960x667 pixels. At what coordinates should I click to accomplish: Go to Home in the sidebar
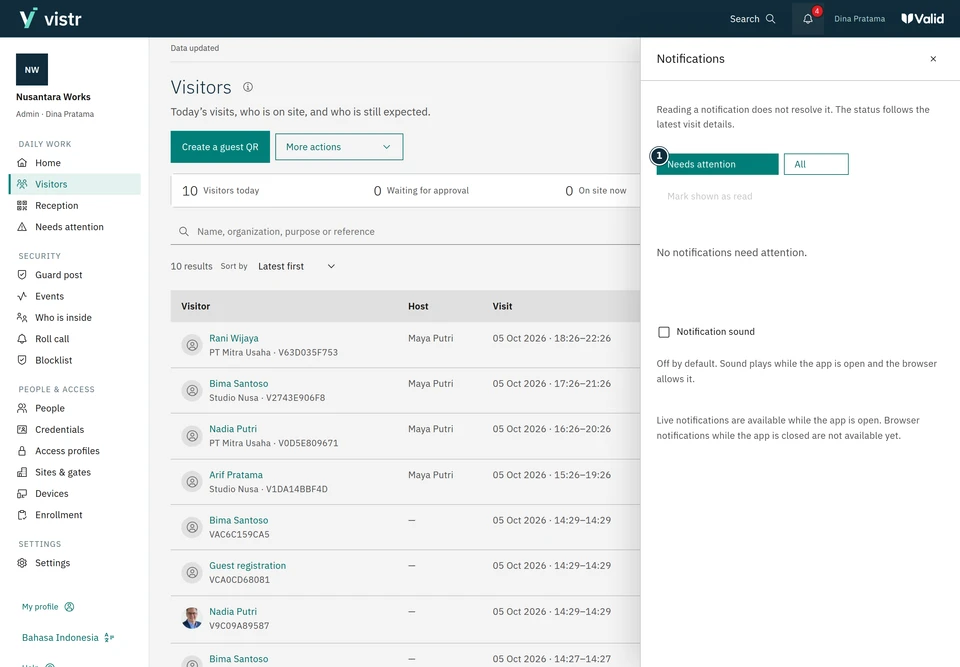[75, 163]
